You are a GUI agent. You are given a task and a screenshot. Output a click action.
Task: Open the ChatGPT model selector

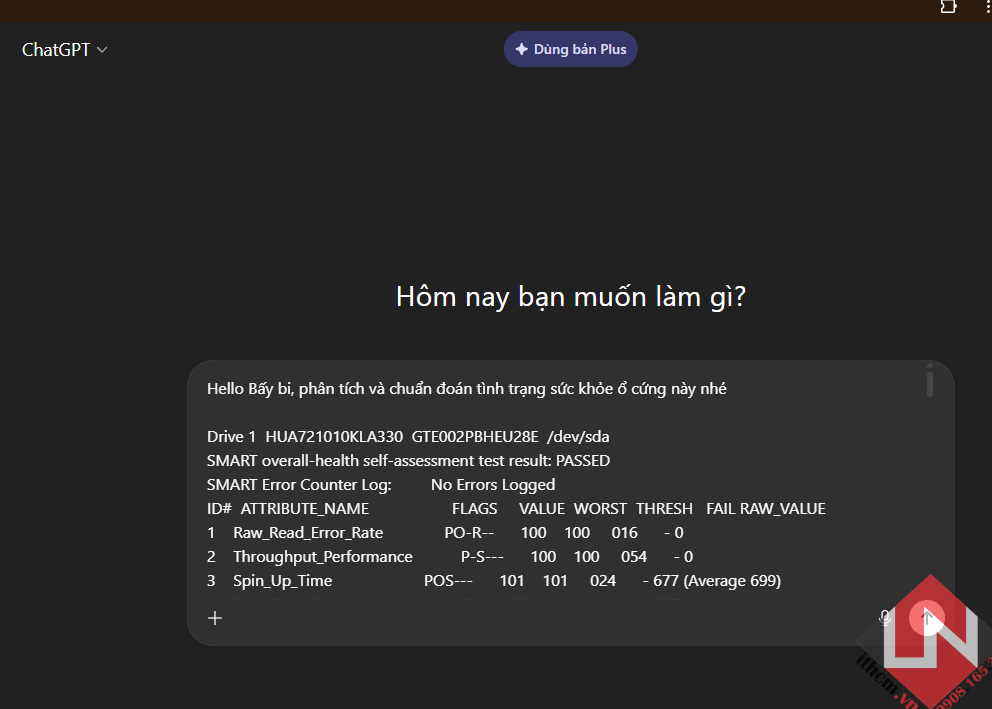point(56,49)
